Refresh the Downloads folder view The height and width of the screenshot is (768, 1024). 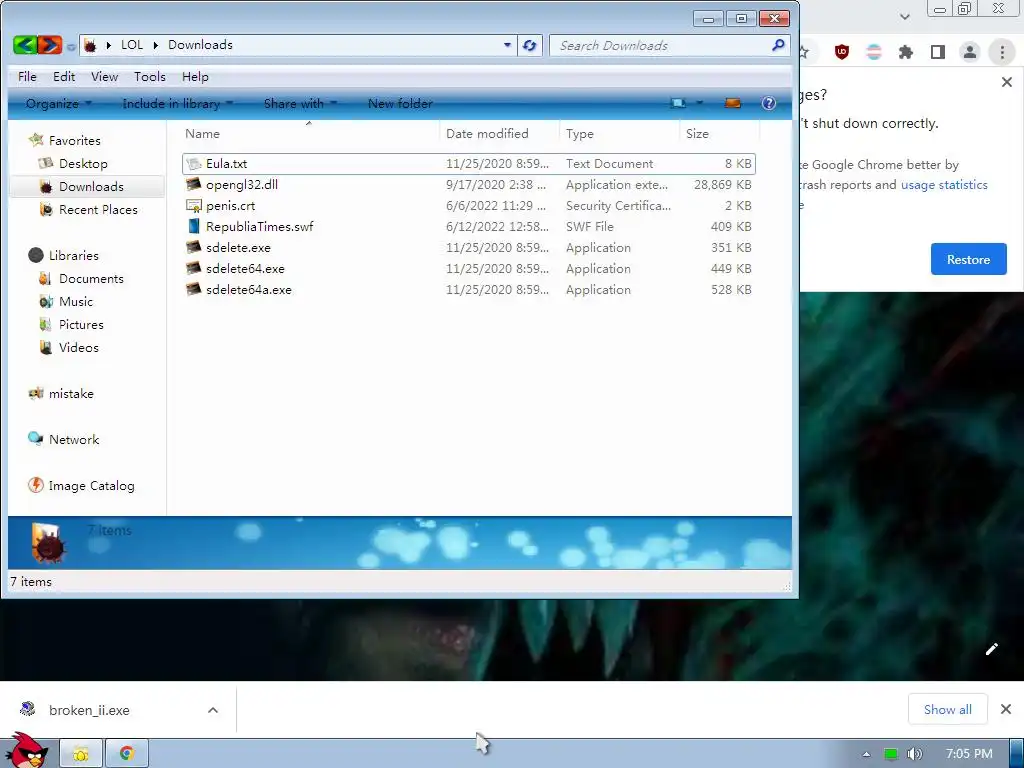[530, 45]
